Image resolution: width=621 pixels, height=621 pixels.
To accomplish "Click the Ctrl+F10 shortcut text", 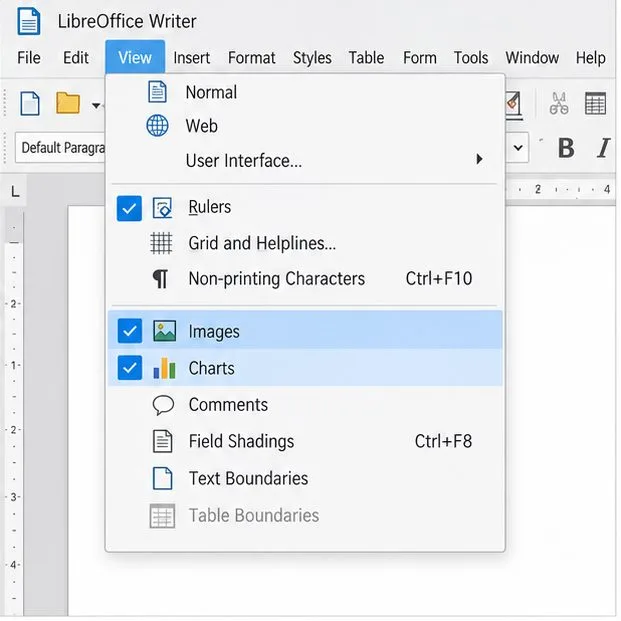I will click(x=439, y=278).
